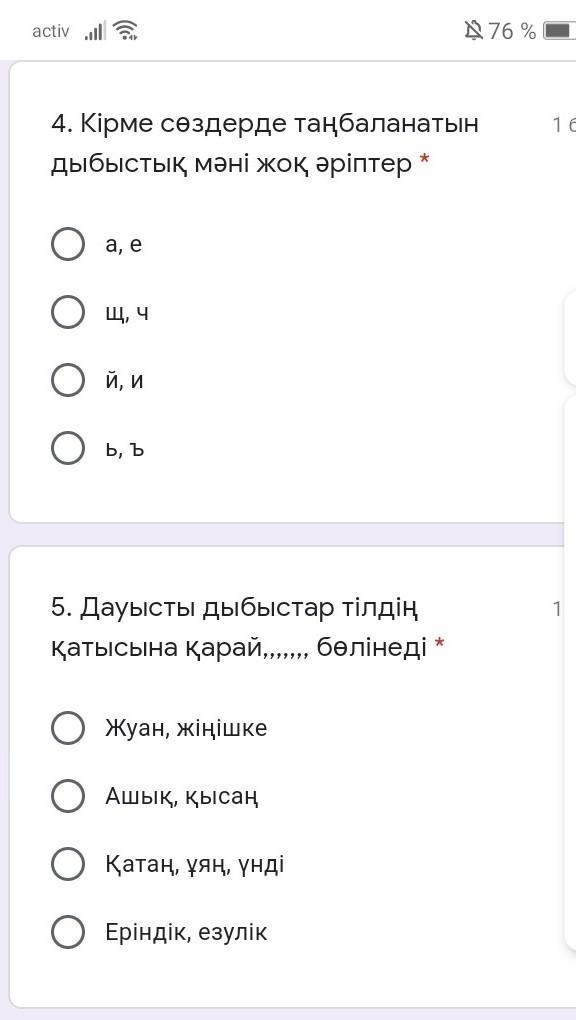576x1020 pixels.
Task: Select the 'ь, ъ' answer
Action: (68, 448)
